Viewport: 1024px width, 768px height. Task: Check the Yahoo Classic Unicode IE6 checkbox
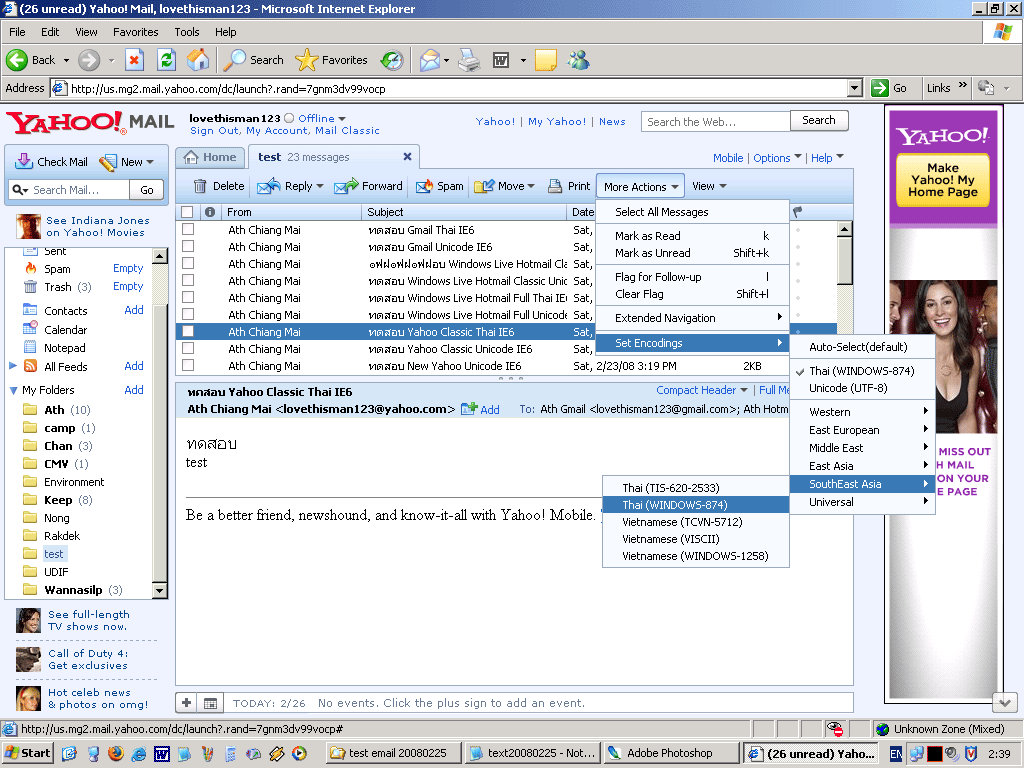(188, 348)
